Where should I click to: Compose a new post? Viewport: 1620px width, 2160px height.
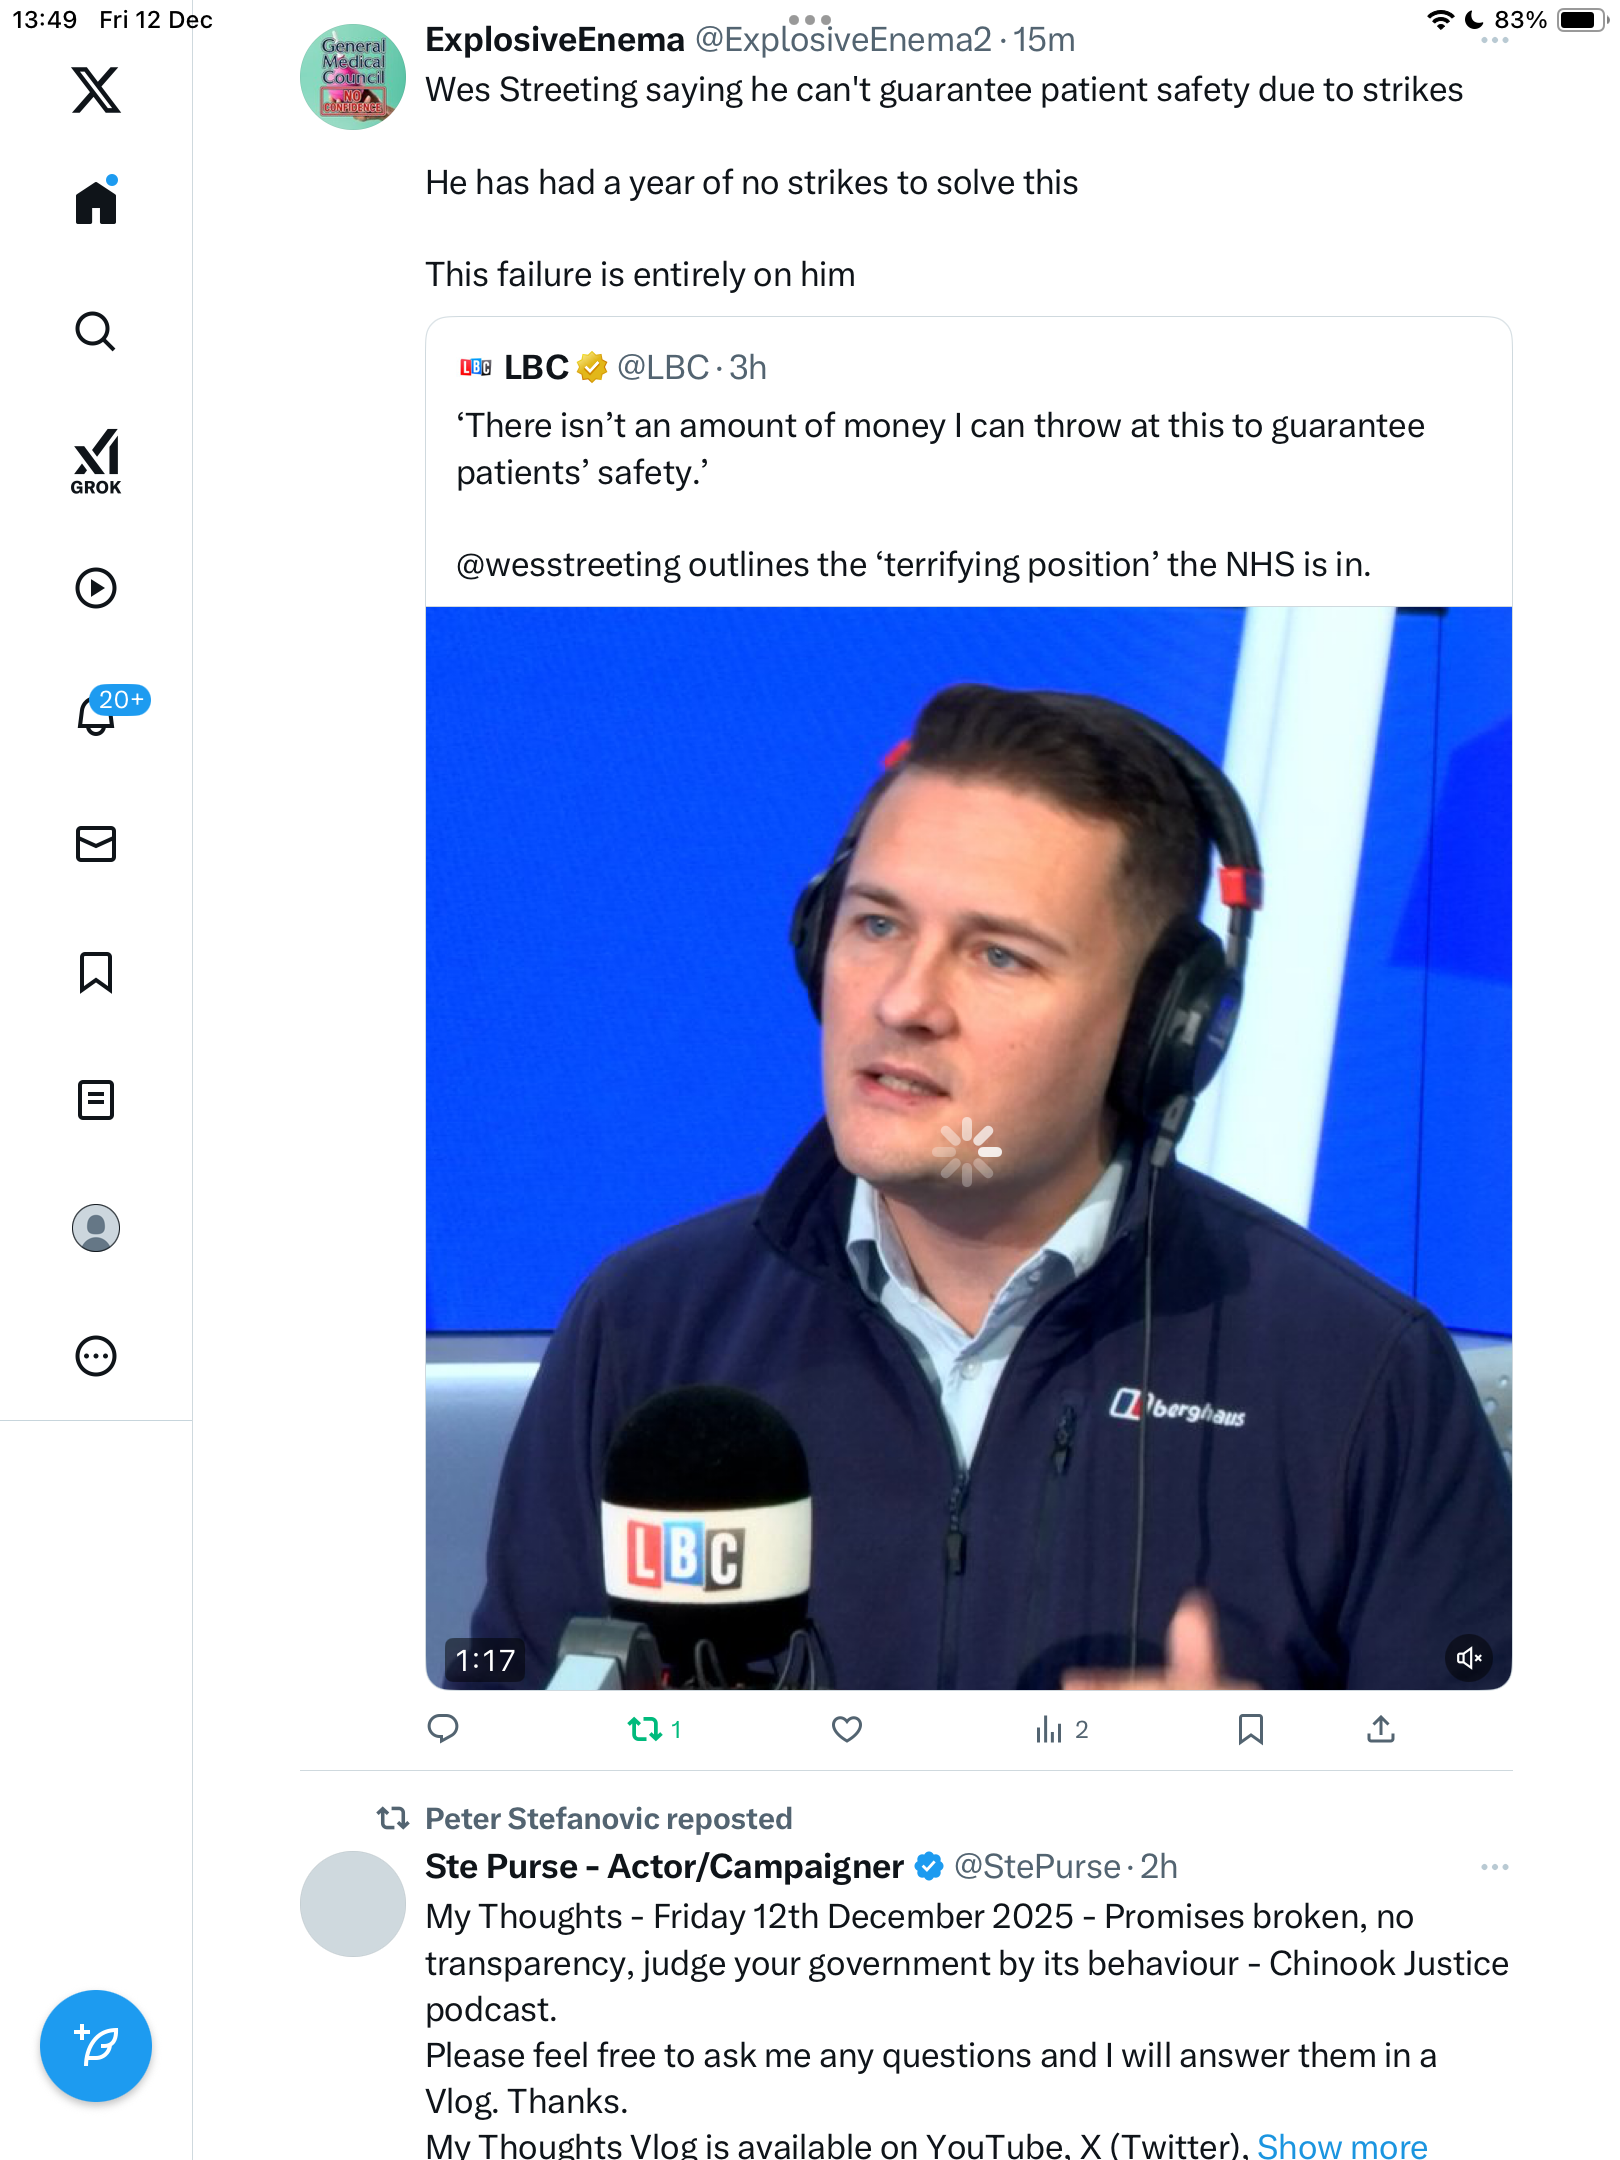96,2046
